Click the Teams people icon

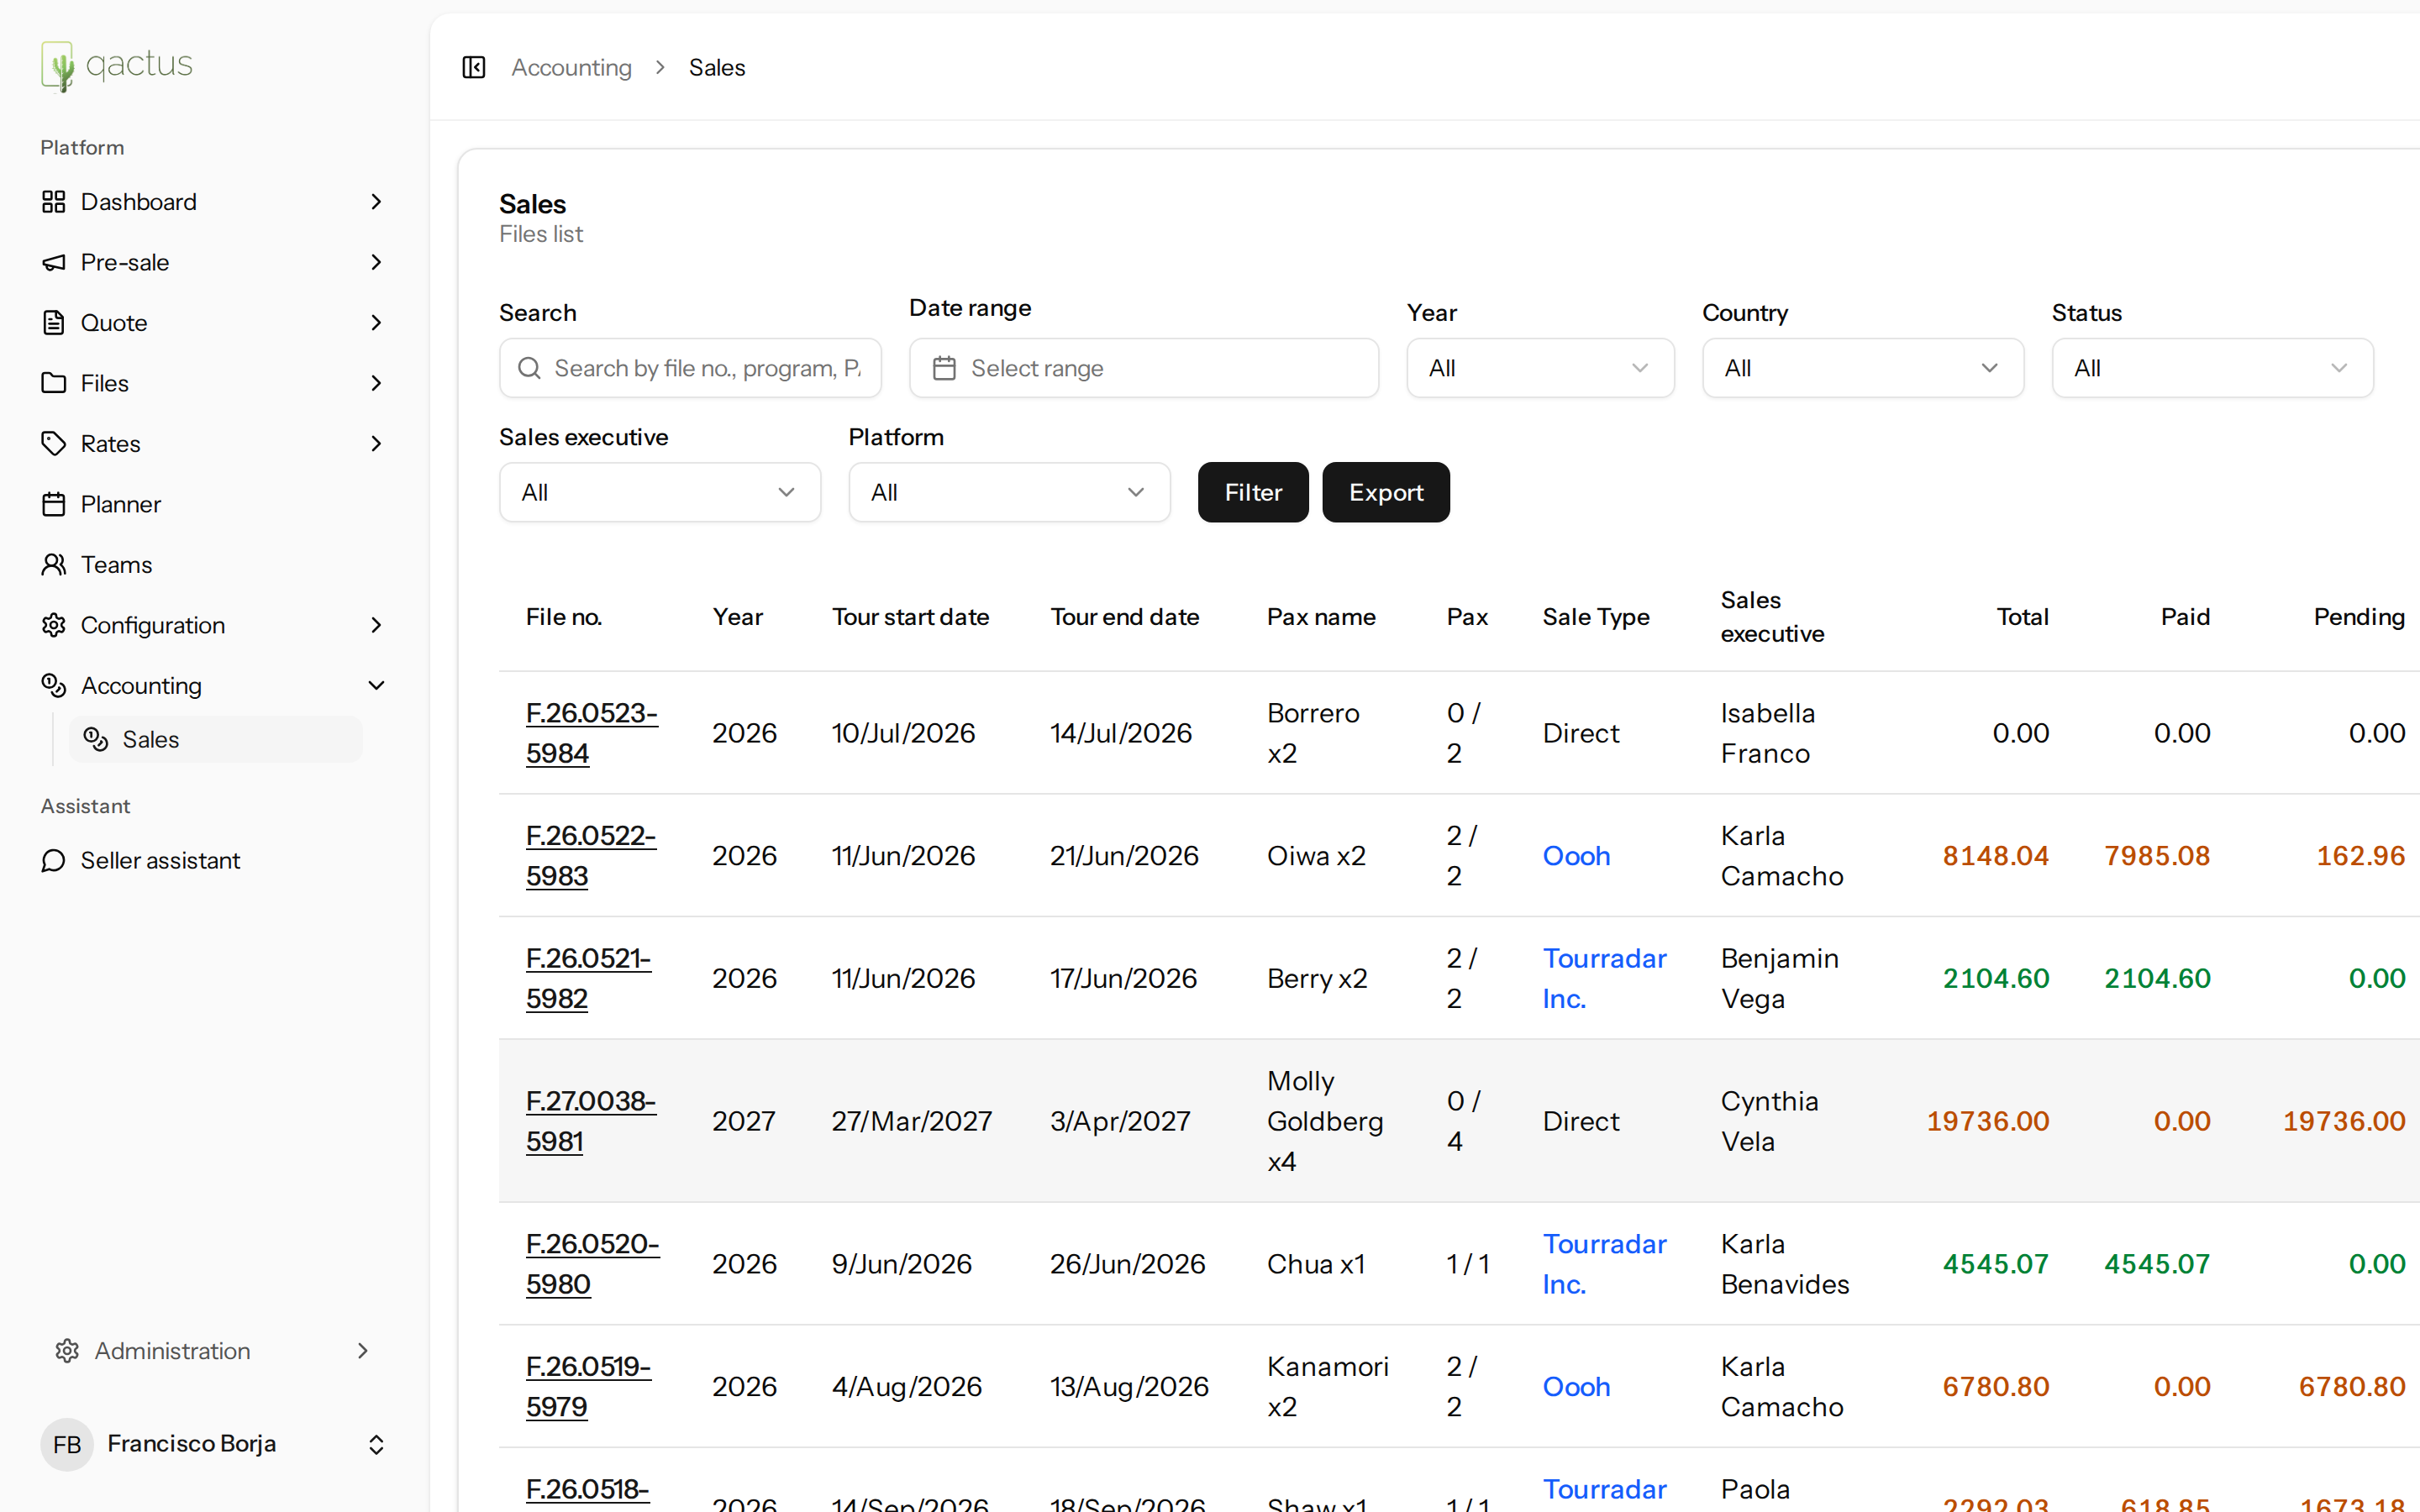click(x=54, y=565)
